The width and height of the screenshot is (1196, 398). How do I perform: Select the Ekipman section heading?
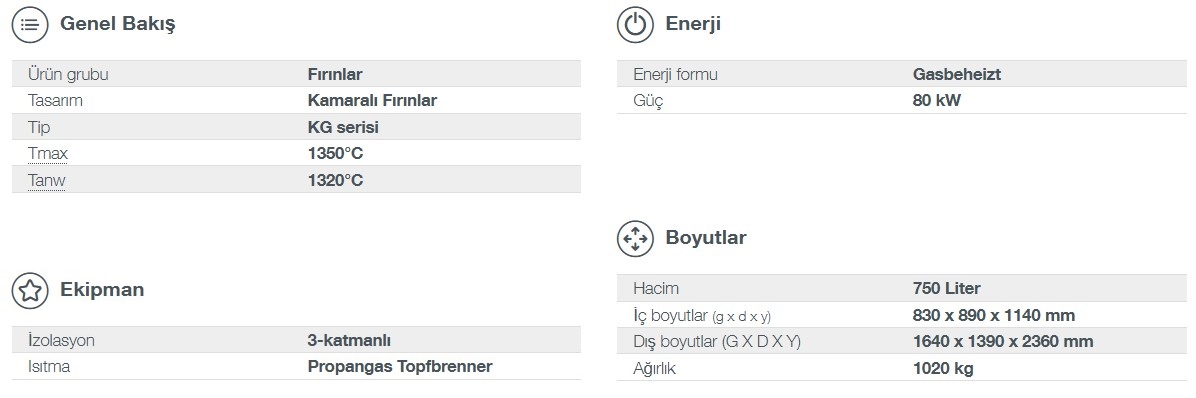[101, 290]
